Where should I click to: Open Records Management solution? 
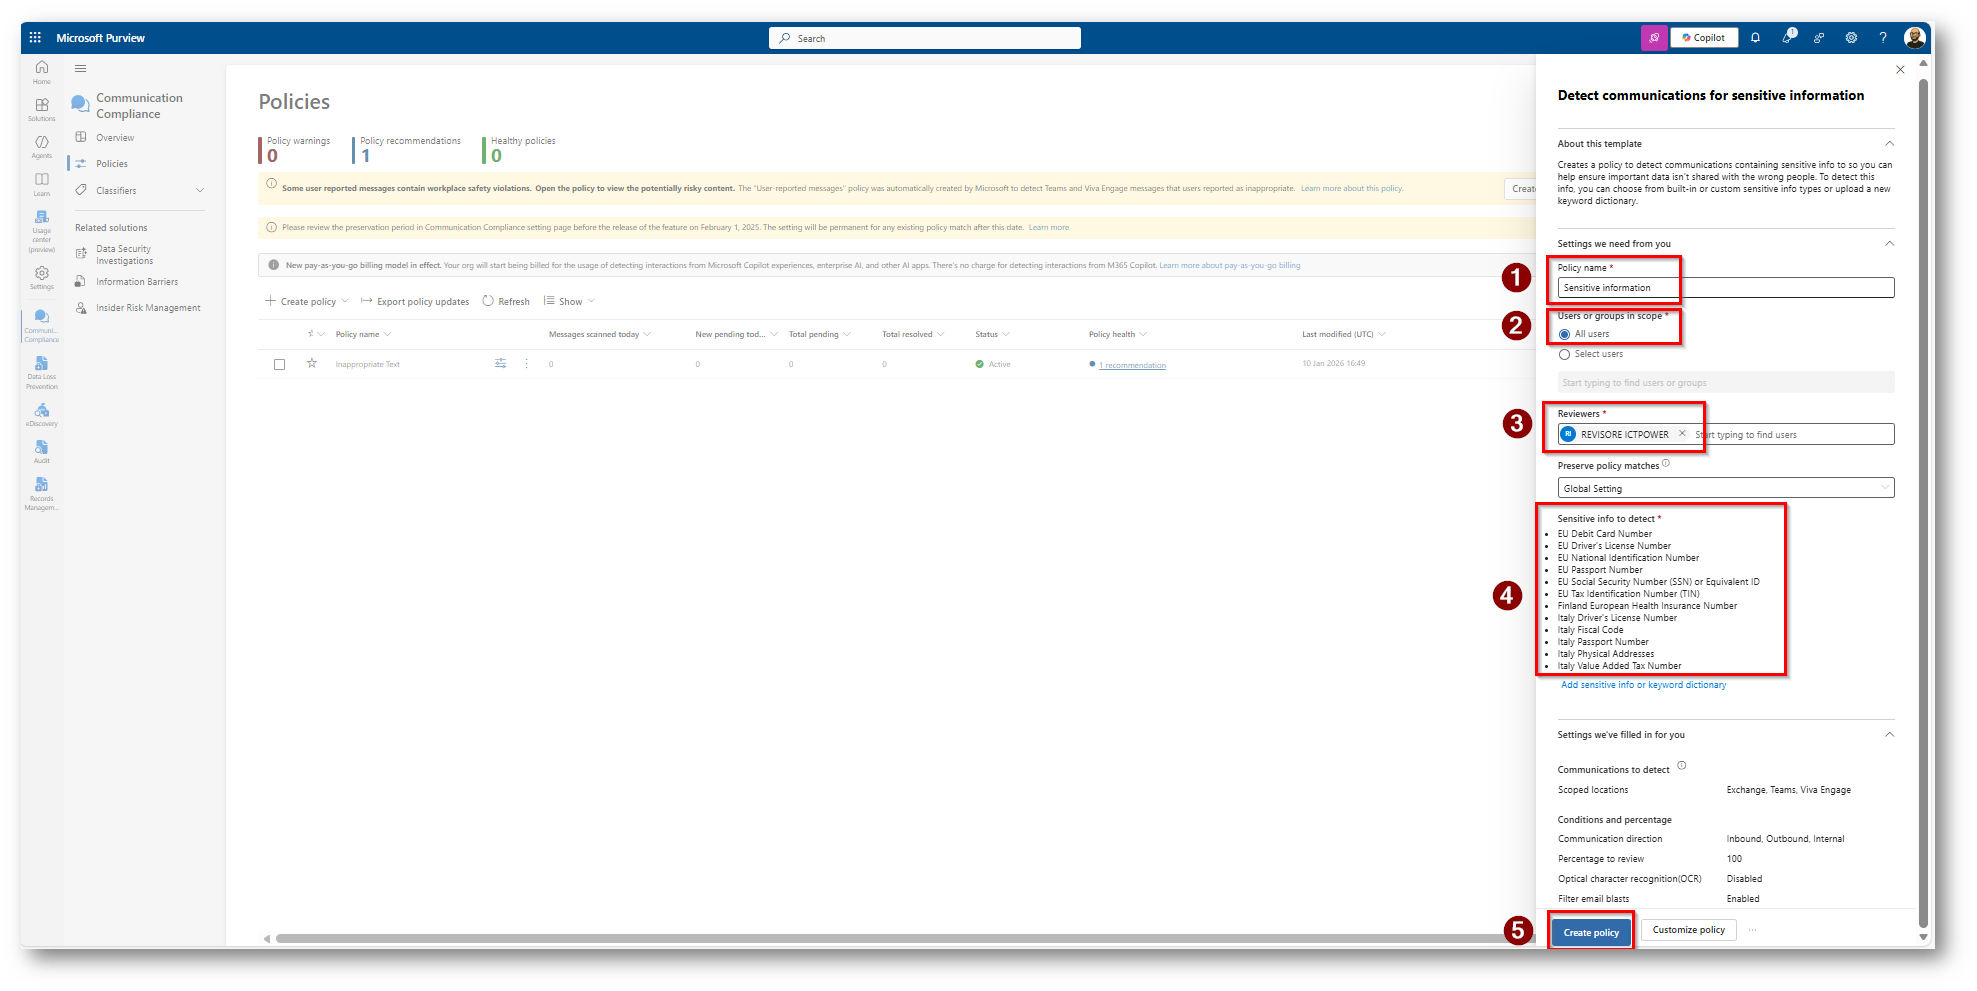42,494
